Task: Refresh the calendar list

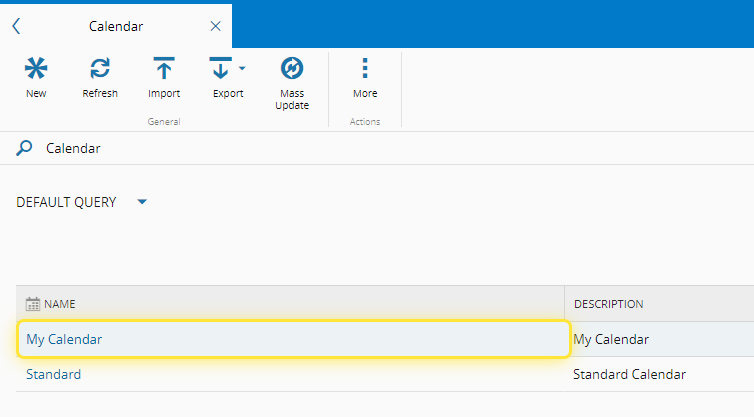Action: (100, 69)
